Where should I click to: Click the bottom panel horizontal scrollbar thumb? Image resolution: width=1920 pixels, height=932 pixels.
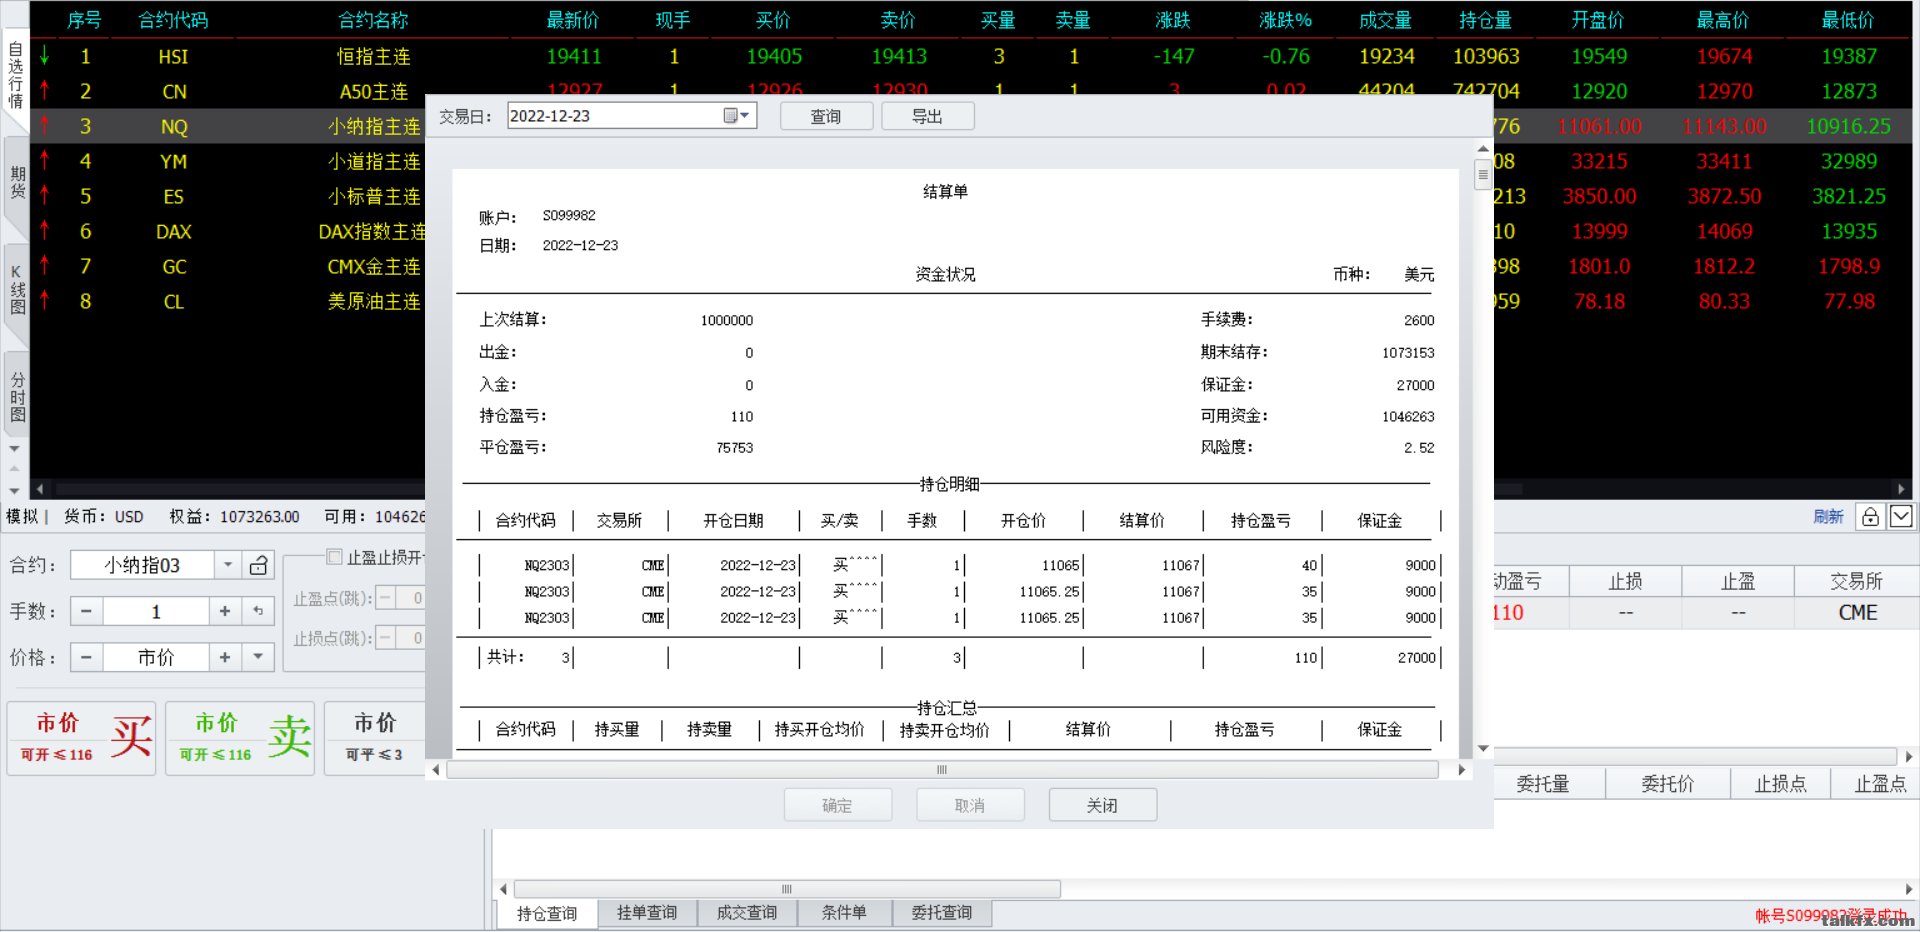click(x=787, y=889)
